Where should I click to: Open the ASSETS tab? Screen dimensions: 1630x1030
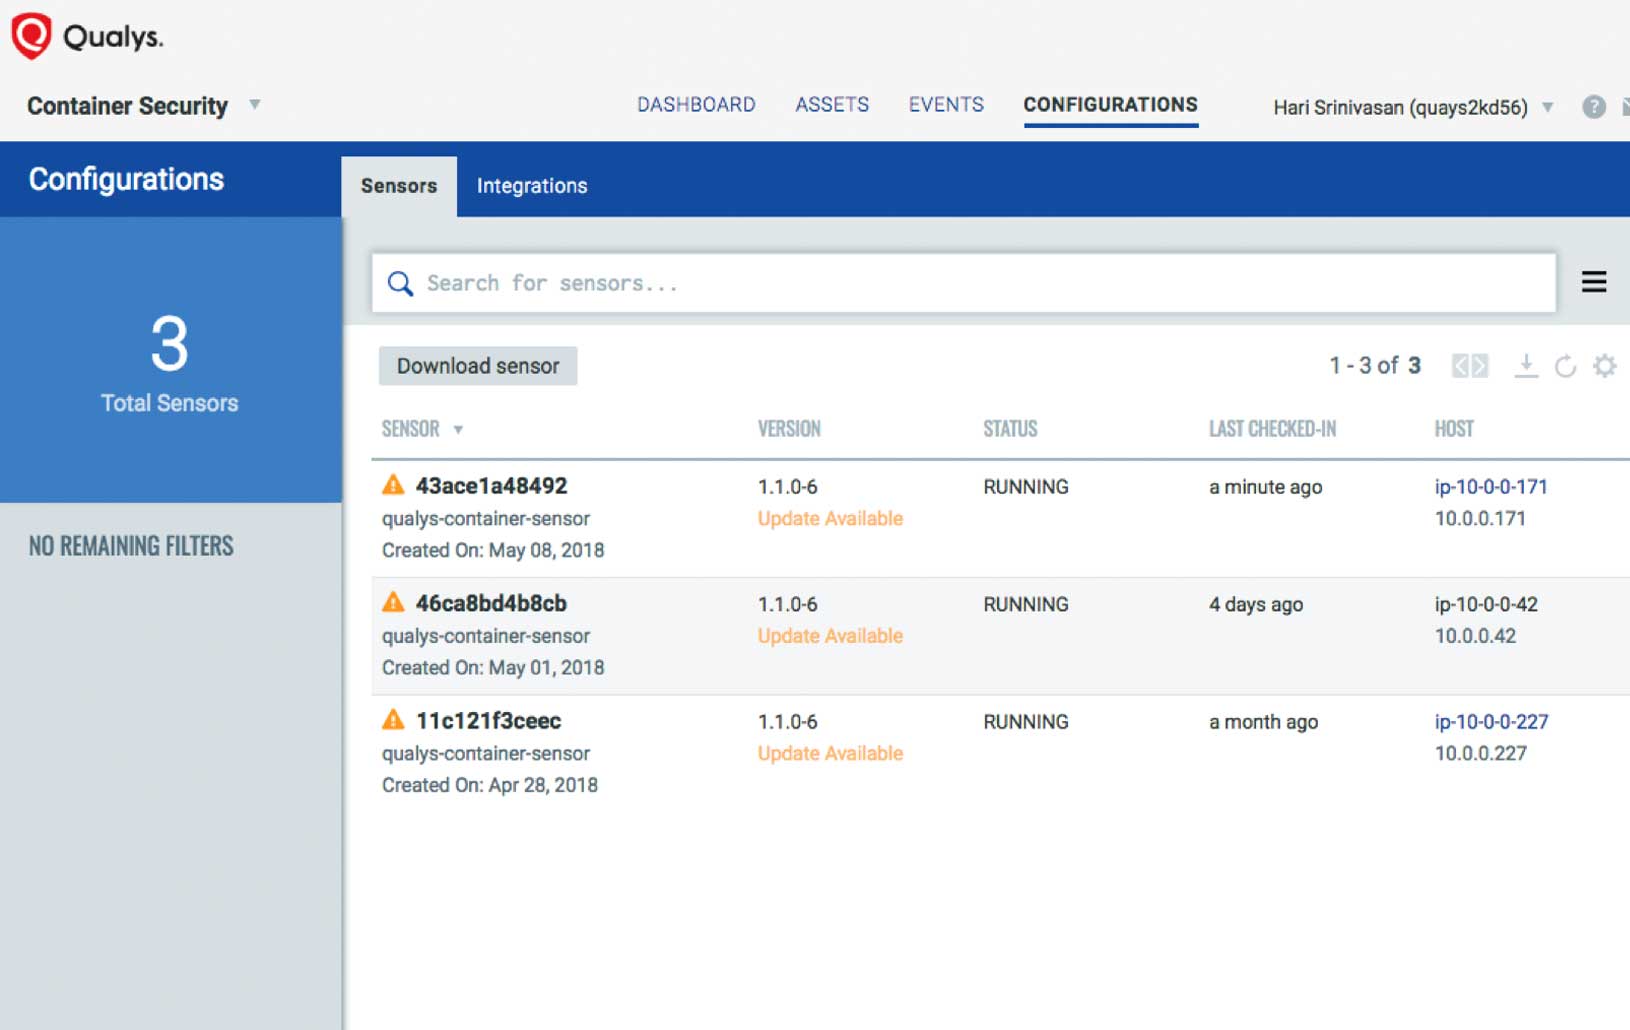tap(832, 104)
